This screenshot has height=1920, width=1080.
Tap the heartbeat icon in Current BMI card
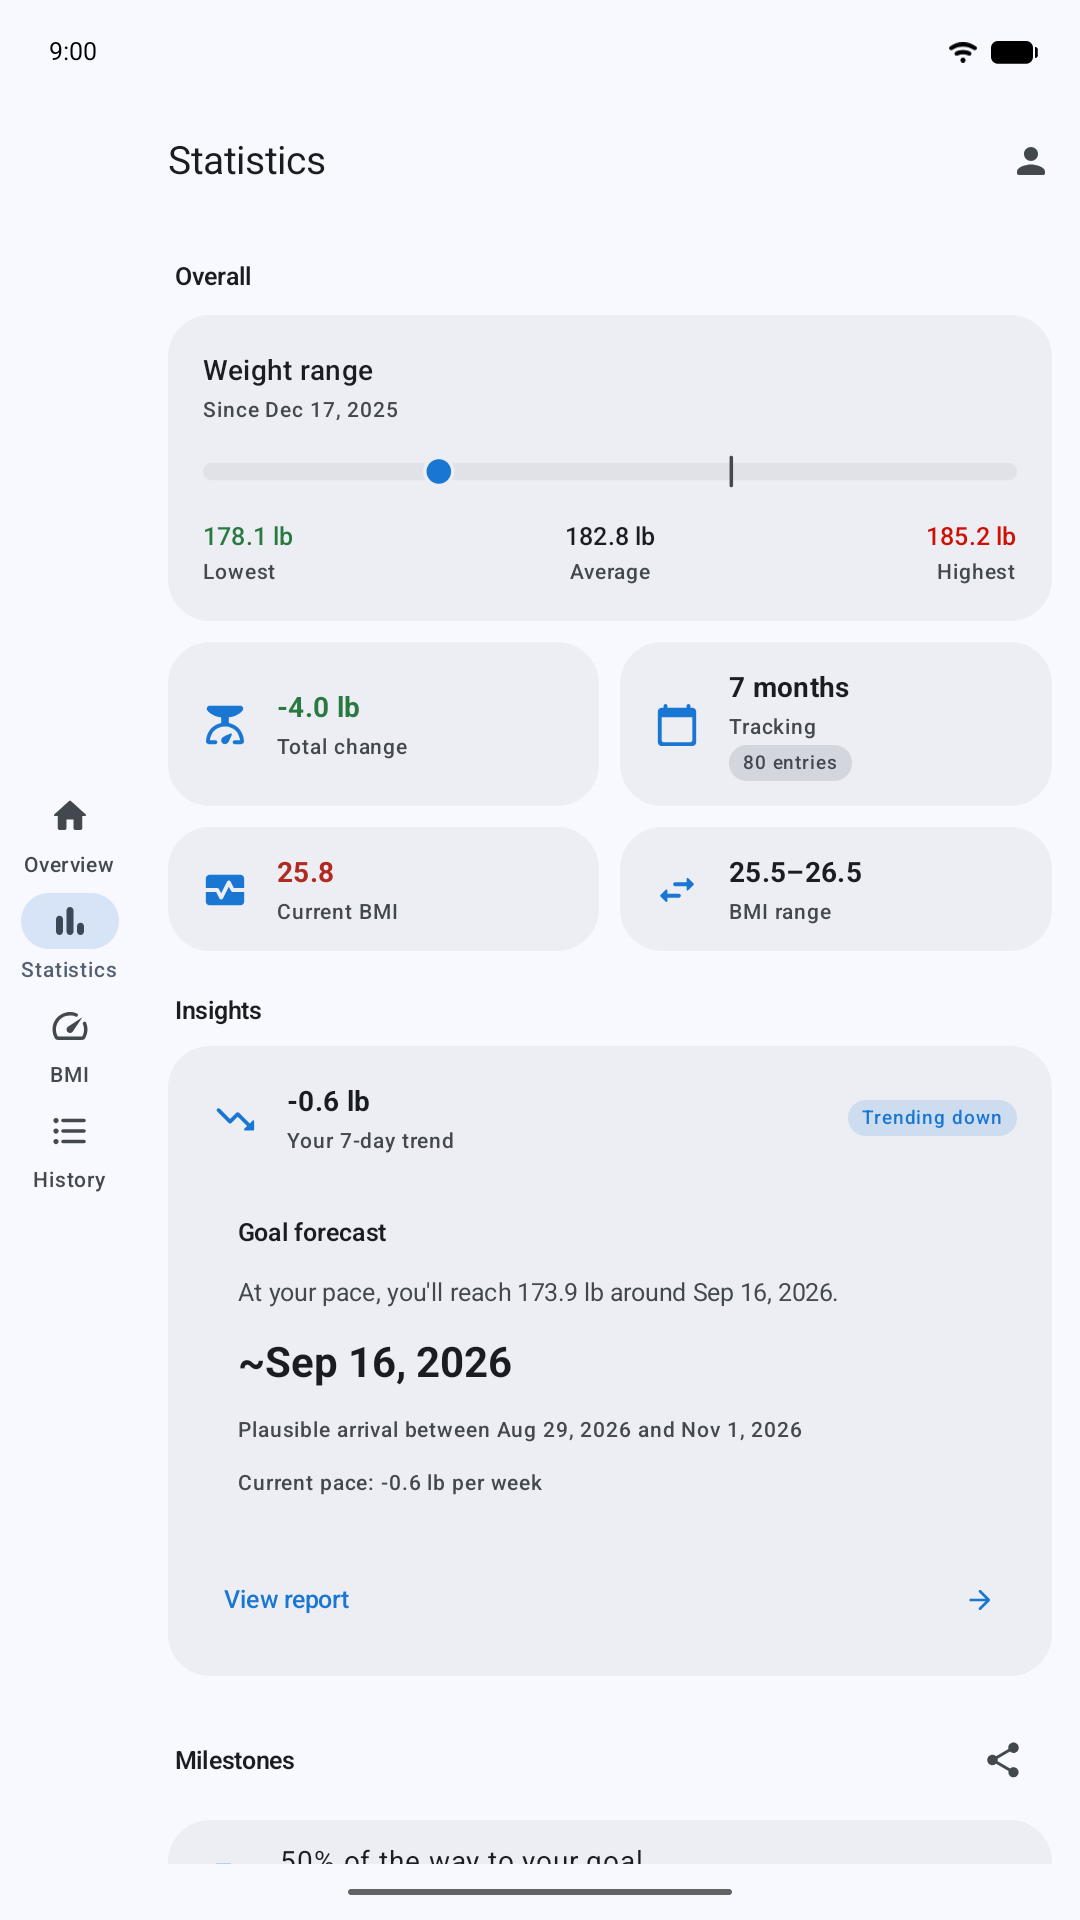coord(225,890)
